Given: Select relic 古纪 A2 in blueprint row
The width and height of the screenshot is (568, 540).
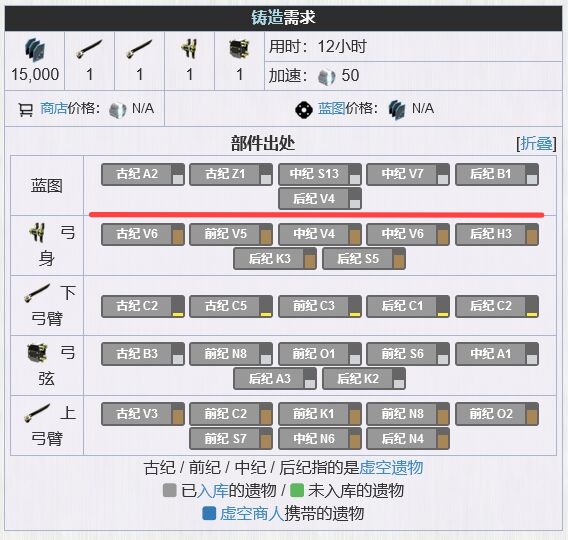Looking at the screenshot, I should pyautogui.click(x=143, y=174).
